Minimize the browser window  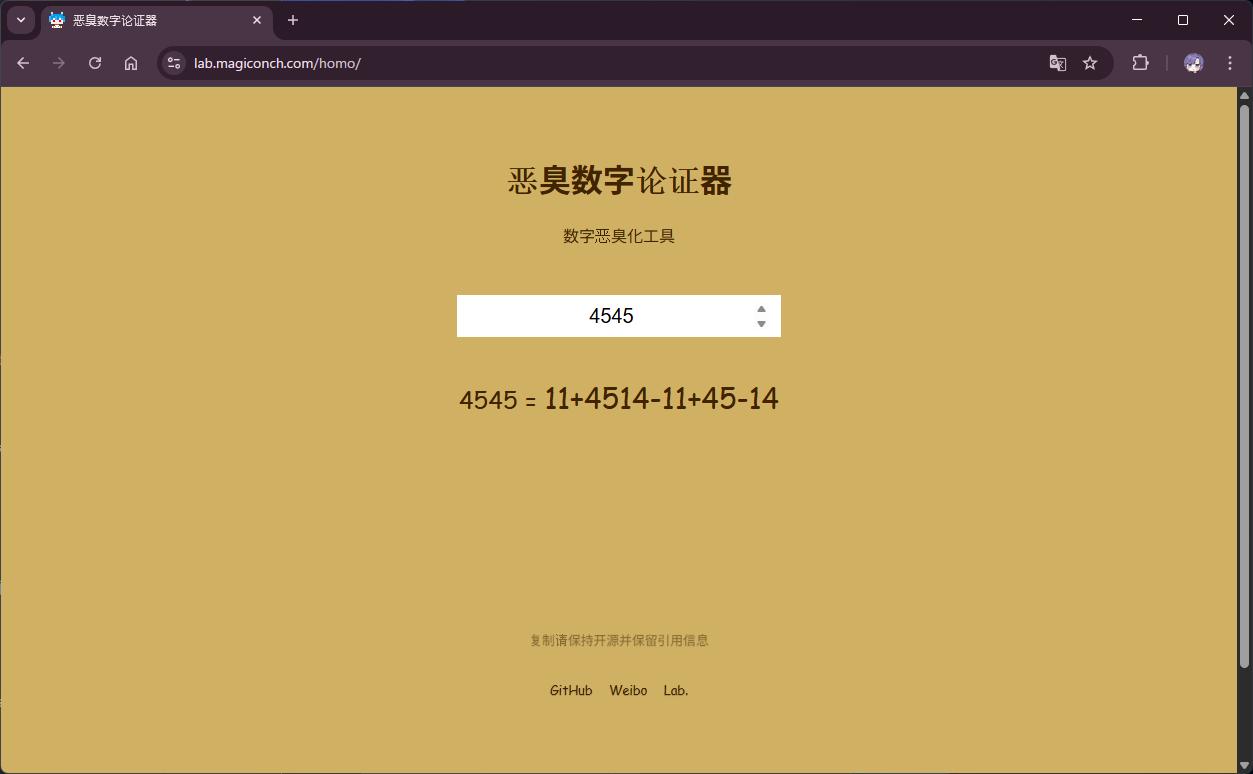1137,20
